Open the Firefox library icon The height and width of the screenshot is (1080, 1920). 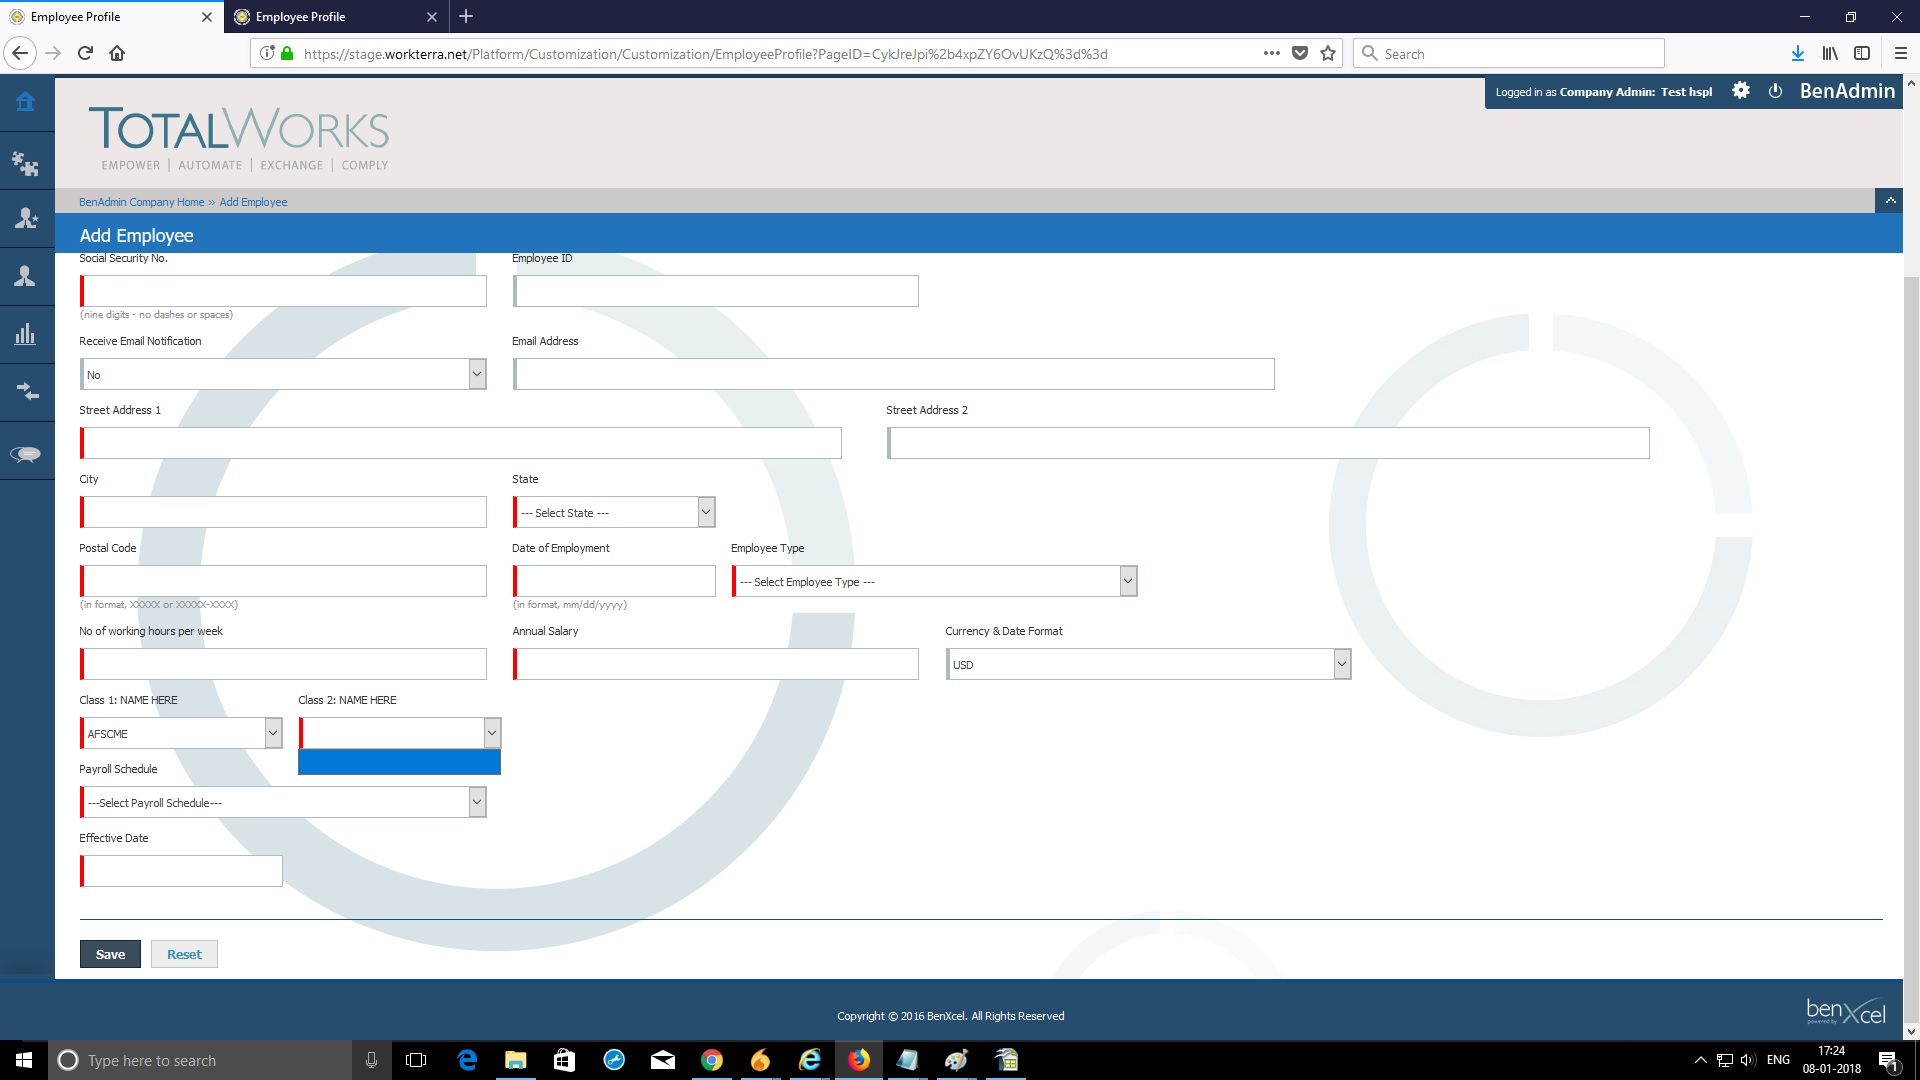pyautogui.click(x=1830, y=54)
